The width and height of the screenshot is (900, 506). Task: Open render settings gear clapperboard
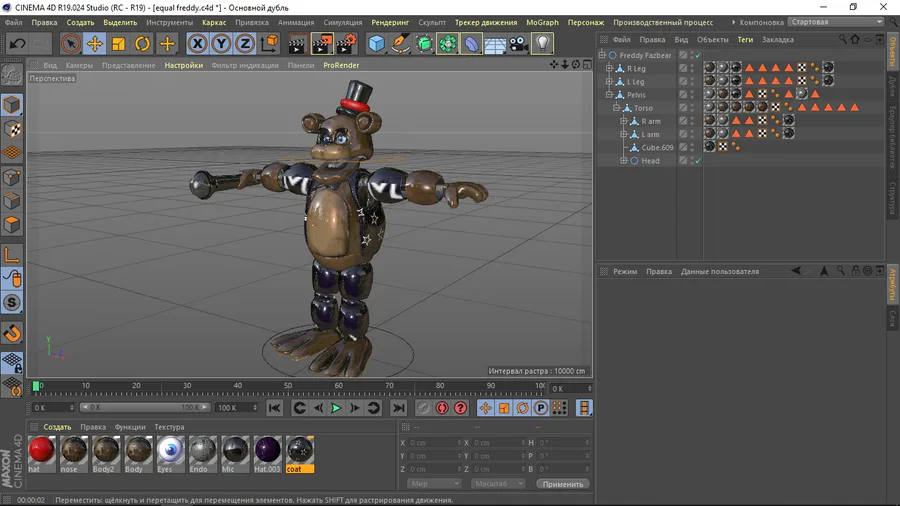tap(347, 44)
